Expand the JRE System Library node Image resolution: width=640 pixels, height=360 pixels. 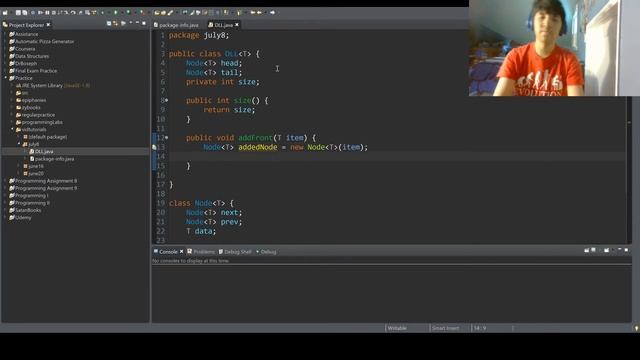[12, 86]
